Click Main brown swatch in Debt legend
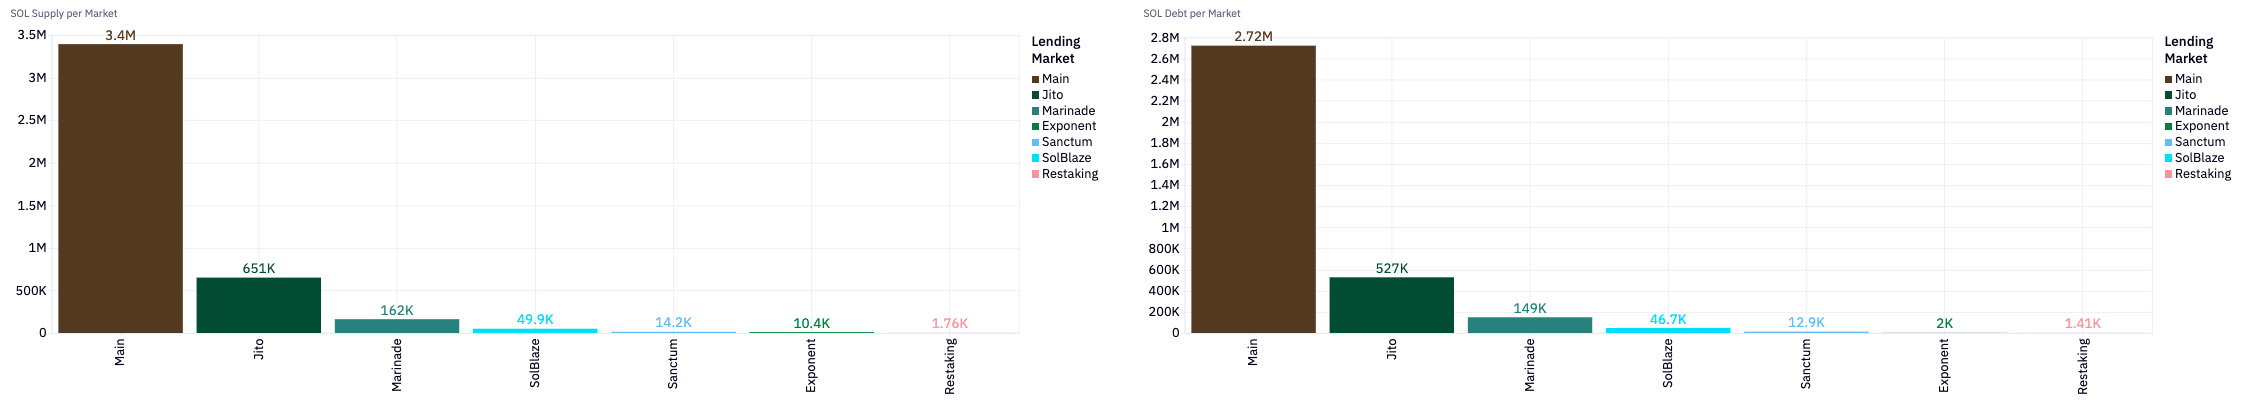The height and width of the screenshot is (418, 2250). [2169, 79]
